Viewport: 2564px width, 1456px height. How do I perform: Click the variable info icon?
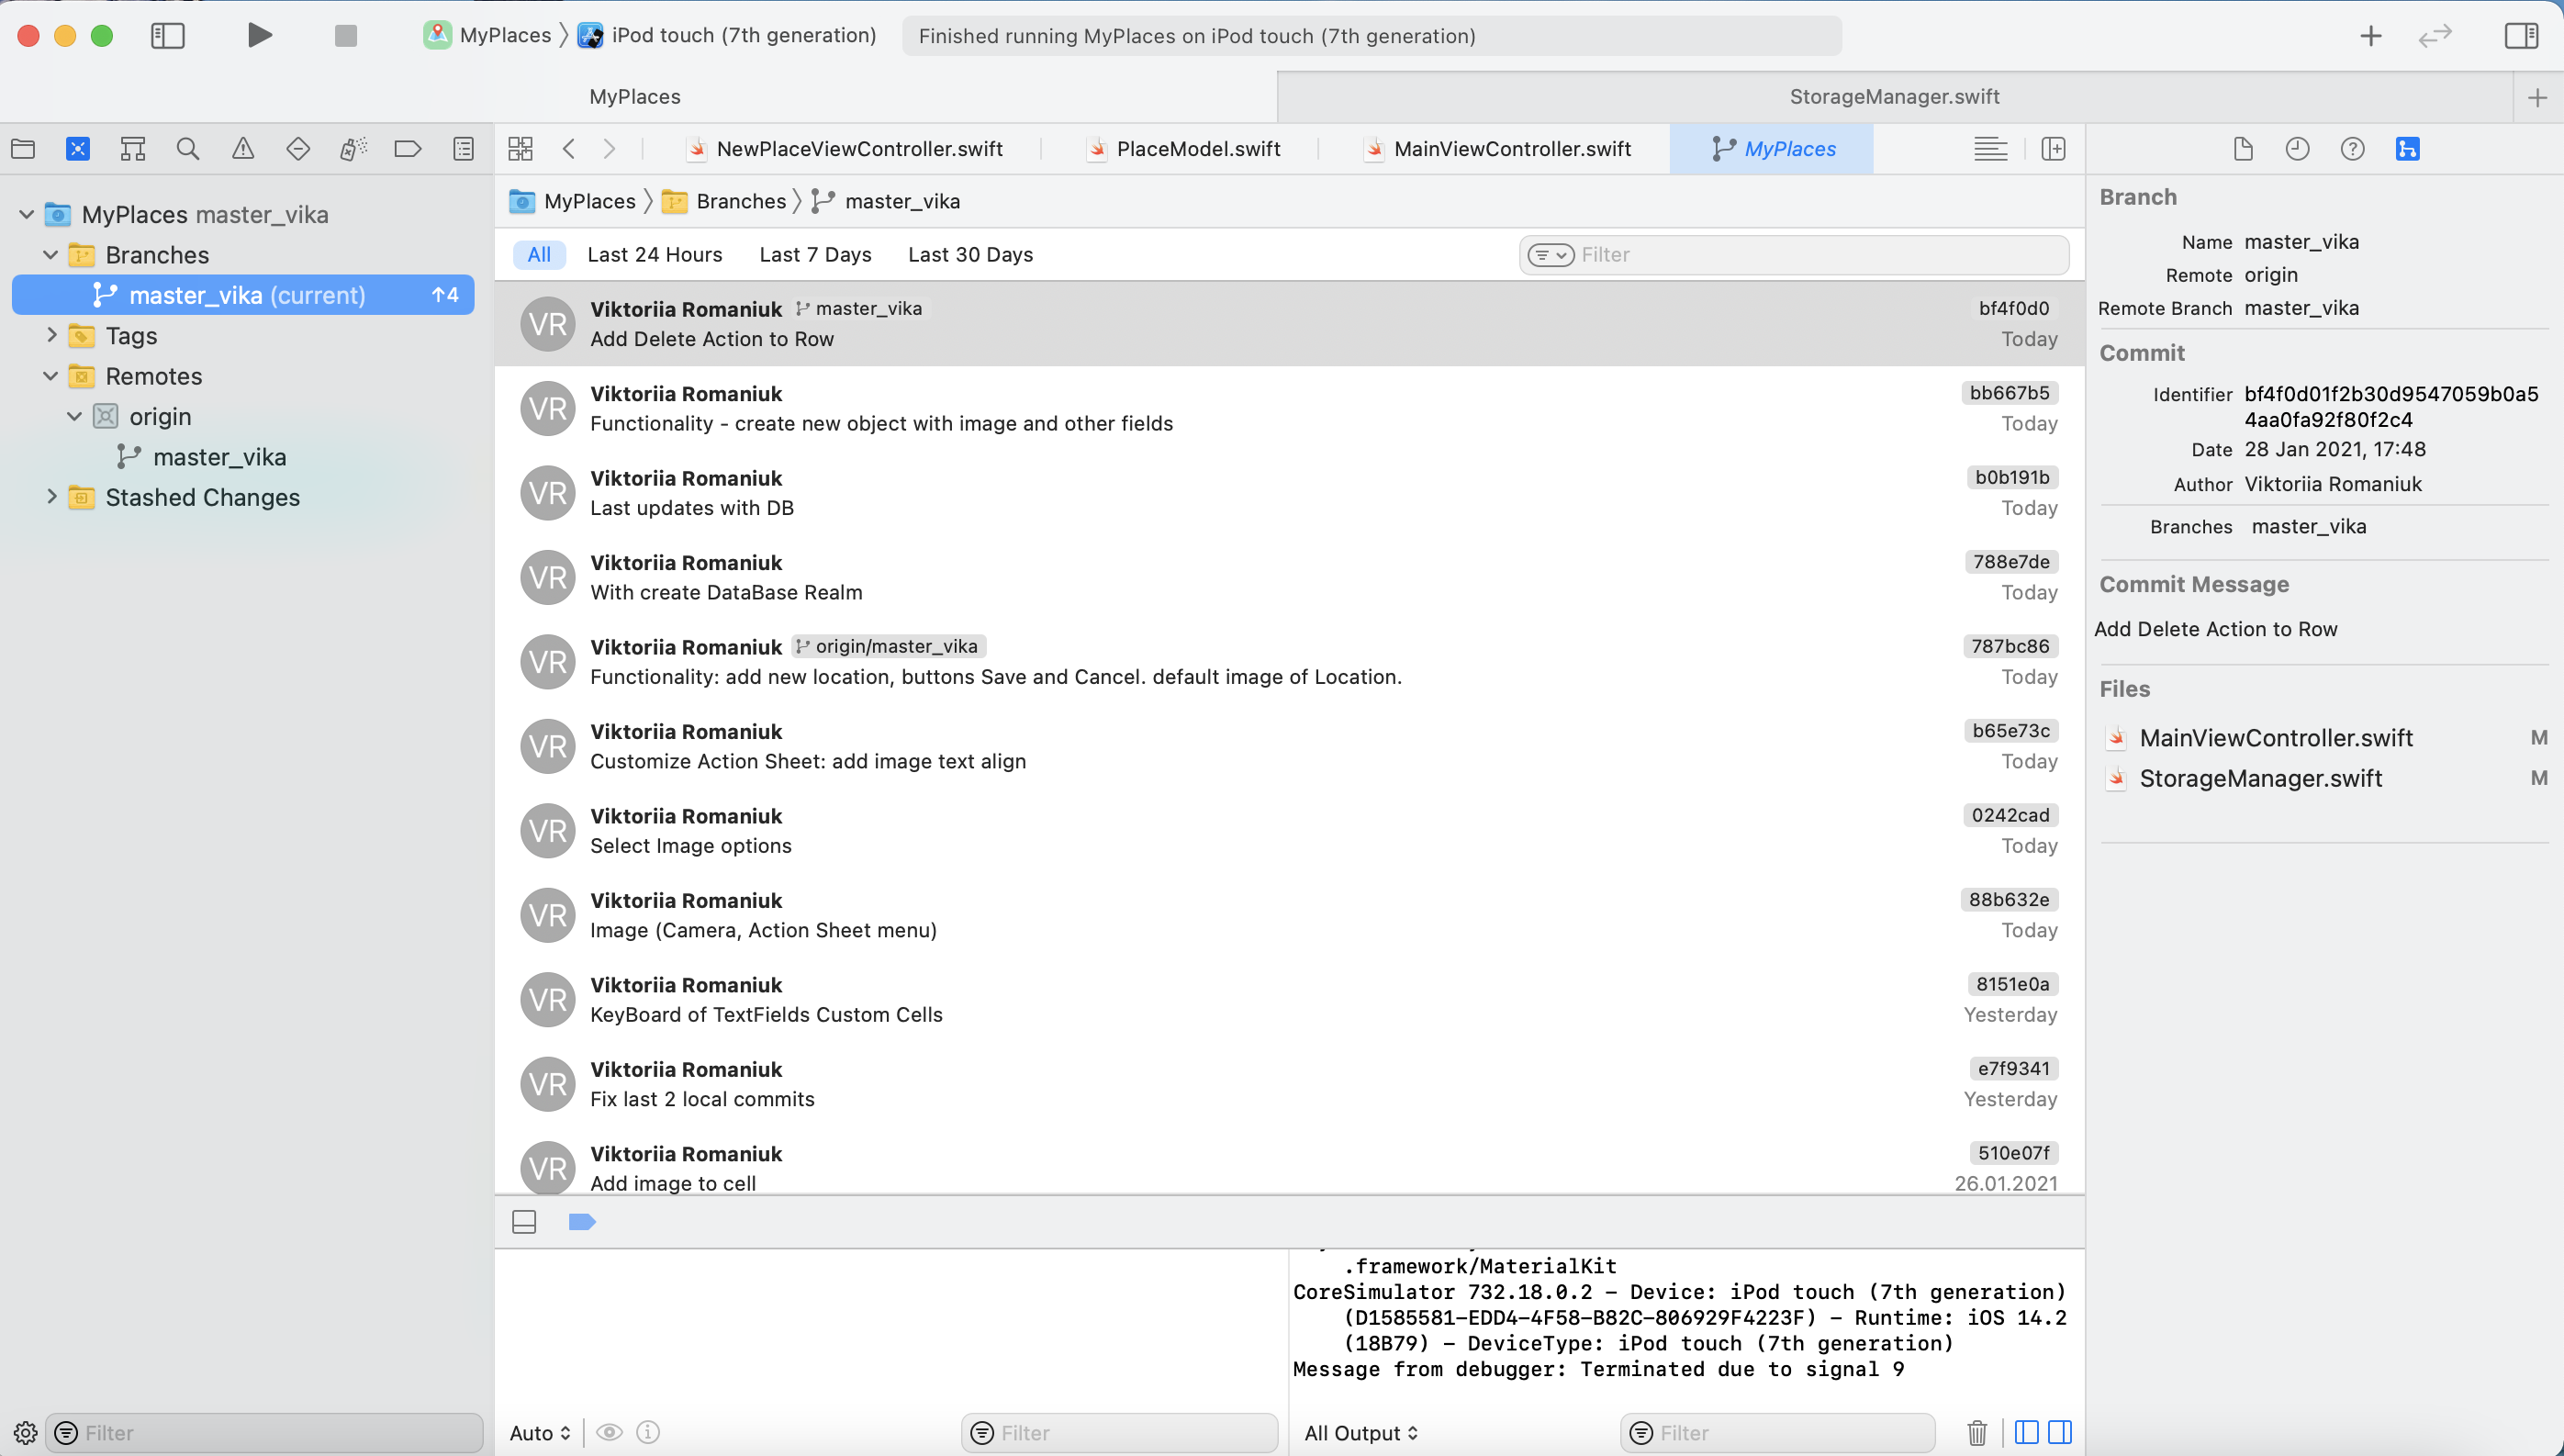648,1432
